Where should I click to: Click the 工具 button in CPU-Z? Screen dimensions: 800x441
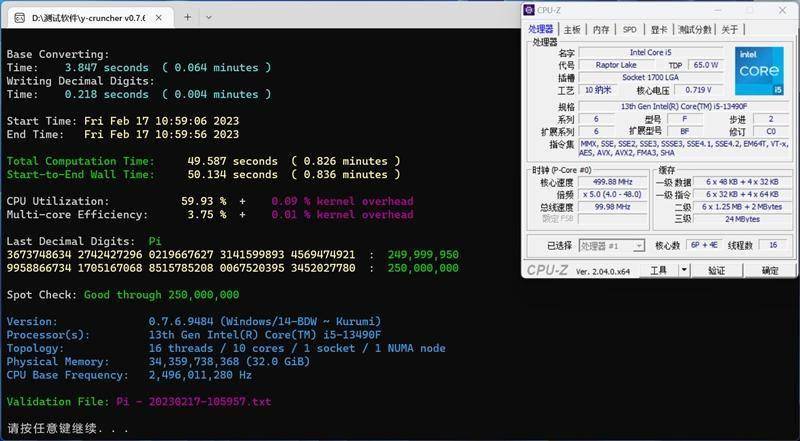coord(659,270)
